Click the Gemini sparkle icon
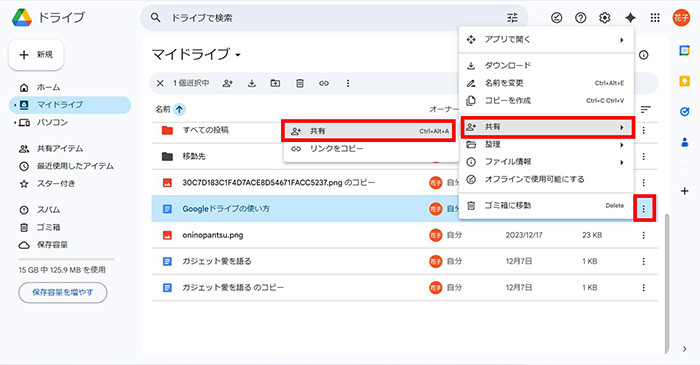The width and height of the screenshot is (700, 365). pos(630,18)
